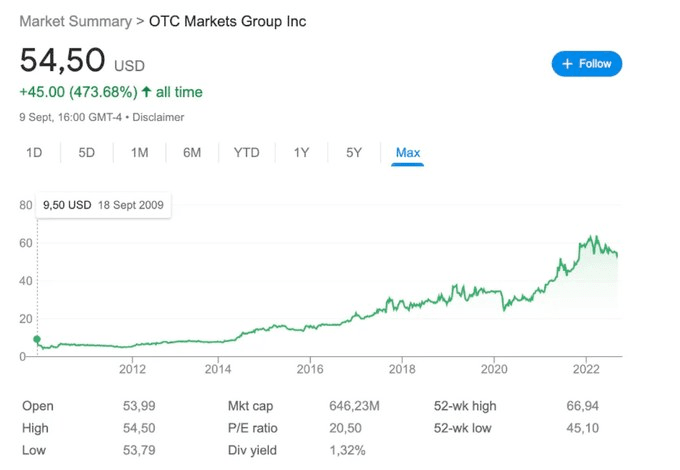
Task: Click the Max range tab
Action: (408, 153)
